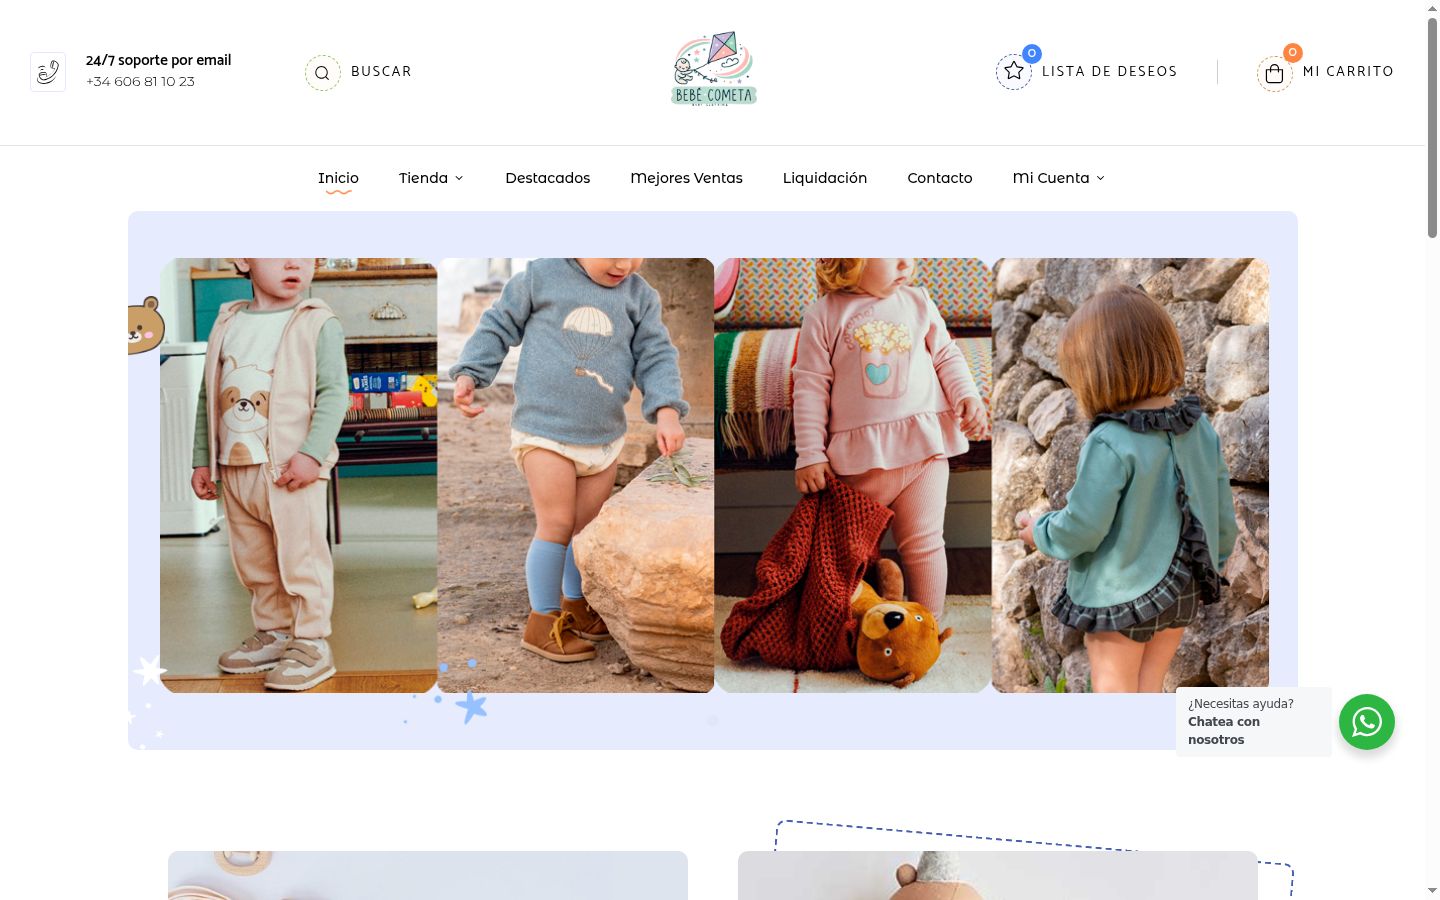This screenshot has width=1440, height=900.
Task: Click the 'Chatea con nosotros' help bubble
Action: [x=1254, y=722]
